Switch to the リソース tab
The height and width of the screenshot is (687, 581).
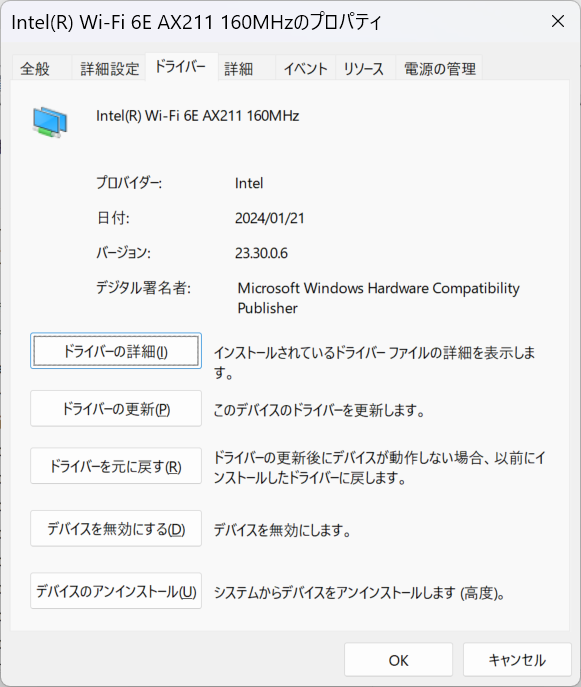[363, 69]
